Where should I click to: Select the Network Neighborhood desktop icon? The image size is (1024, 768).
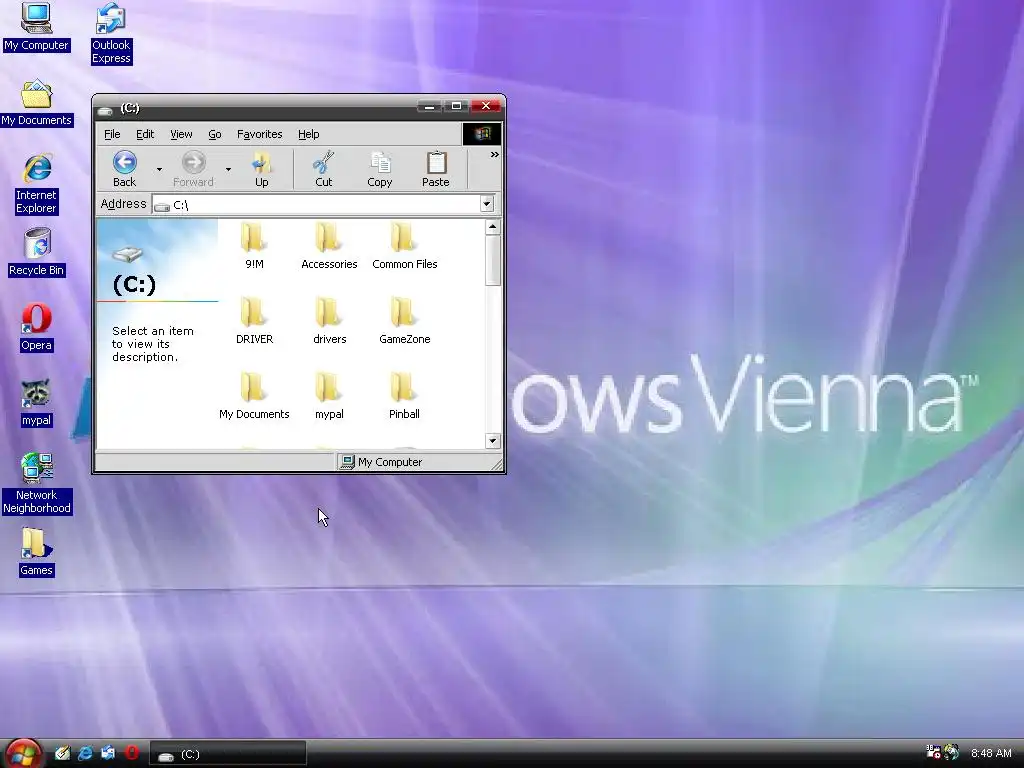coord(37,484)
